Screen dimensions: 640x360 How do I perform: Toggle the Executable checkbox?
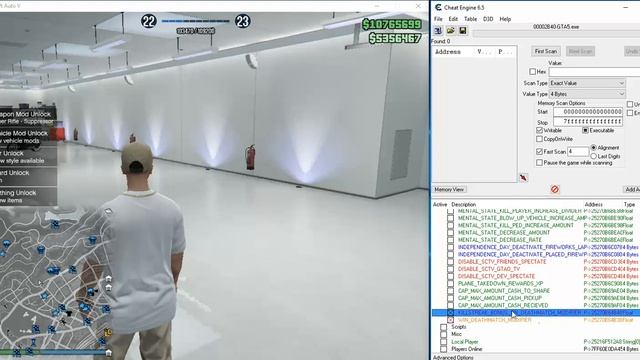click(x=585, y=130)
